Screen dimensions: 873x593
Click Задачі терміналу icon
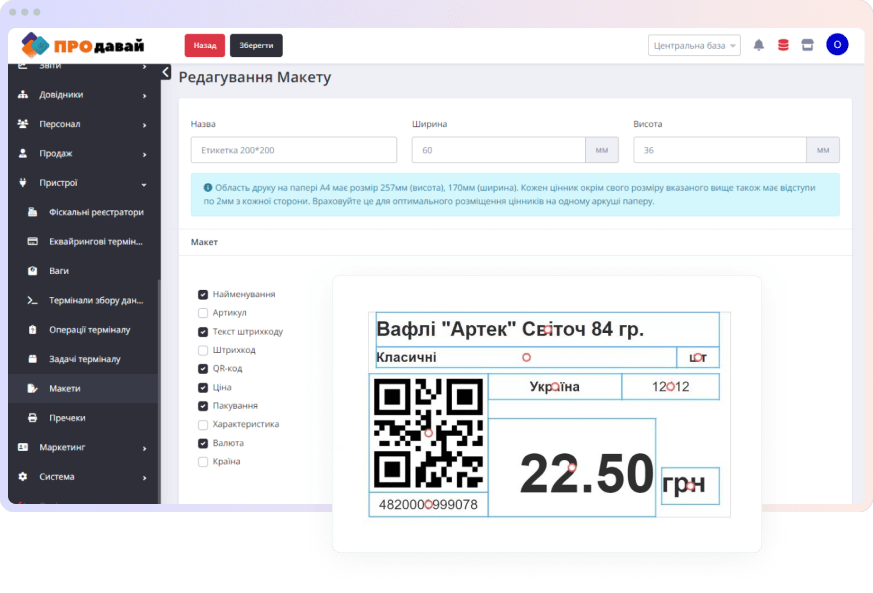[x=33, y=359]
